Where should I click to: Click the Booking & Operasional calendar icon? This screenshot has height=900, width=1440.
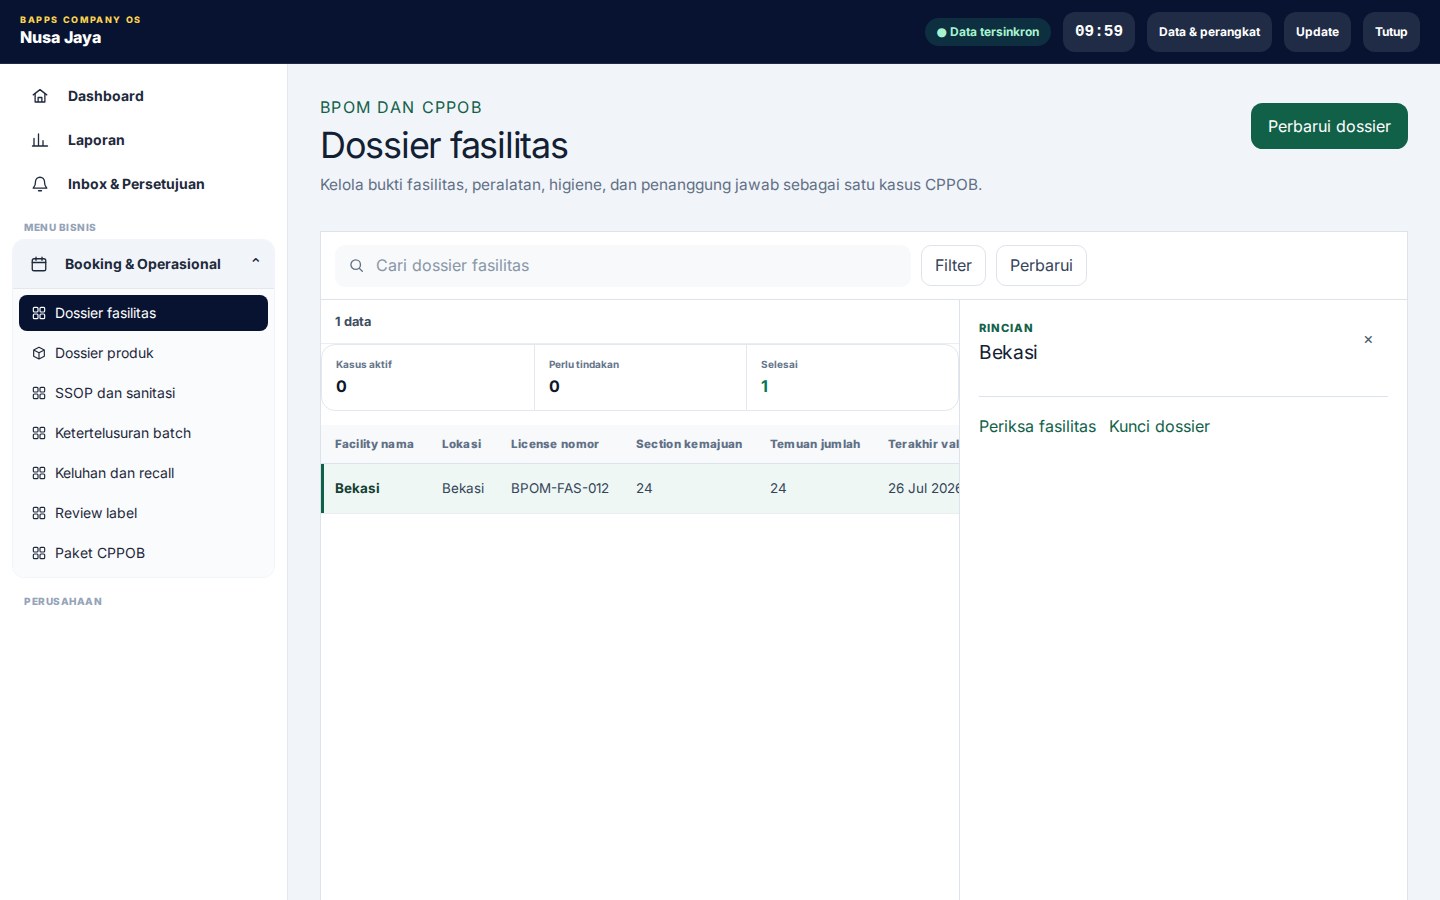pos(39,264)
